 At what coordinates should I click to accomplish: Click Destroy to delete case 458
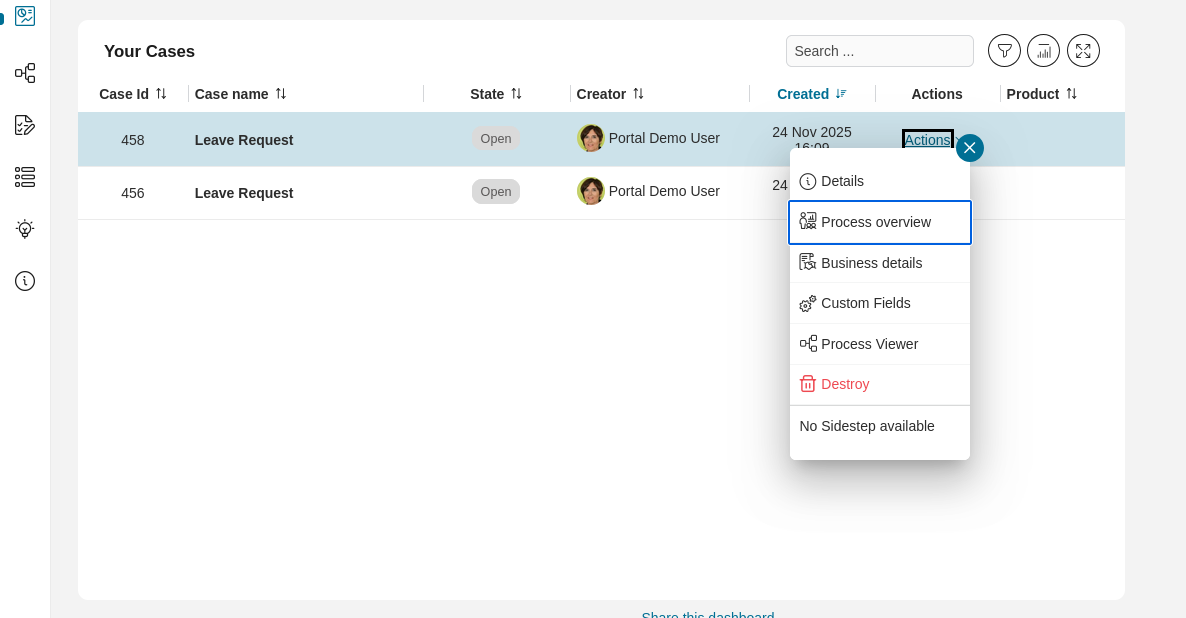click(845, 384)
